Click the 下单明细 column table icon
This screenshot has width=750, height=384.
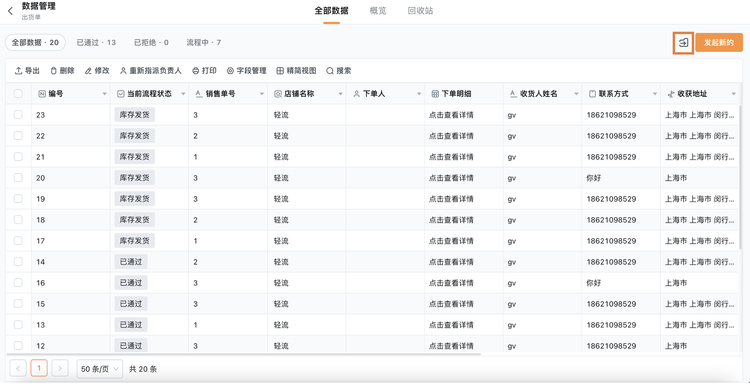coord(435,94)
